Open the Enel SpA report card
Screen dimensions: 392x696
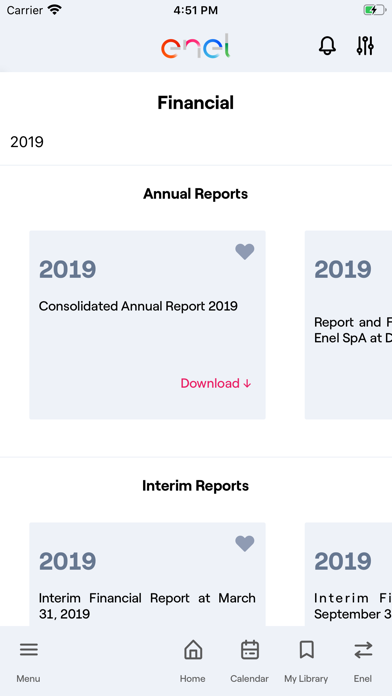click(348, 325)
